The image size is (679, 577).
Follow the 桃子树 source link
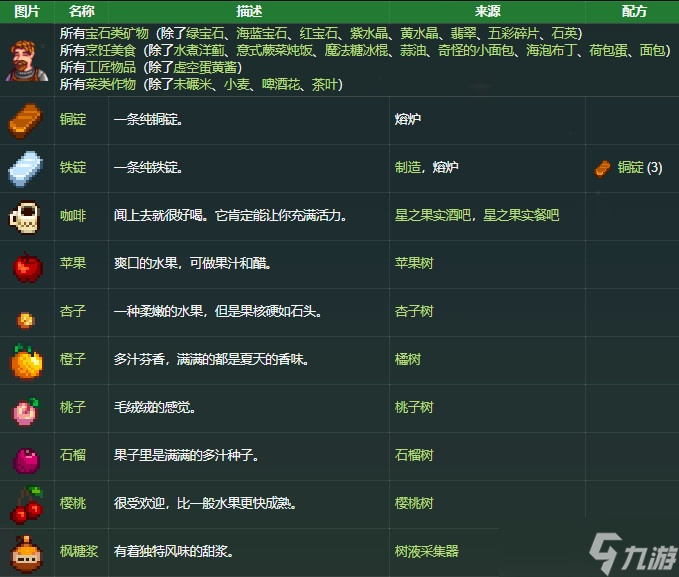coord(414,407)
